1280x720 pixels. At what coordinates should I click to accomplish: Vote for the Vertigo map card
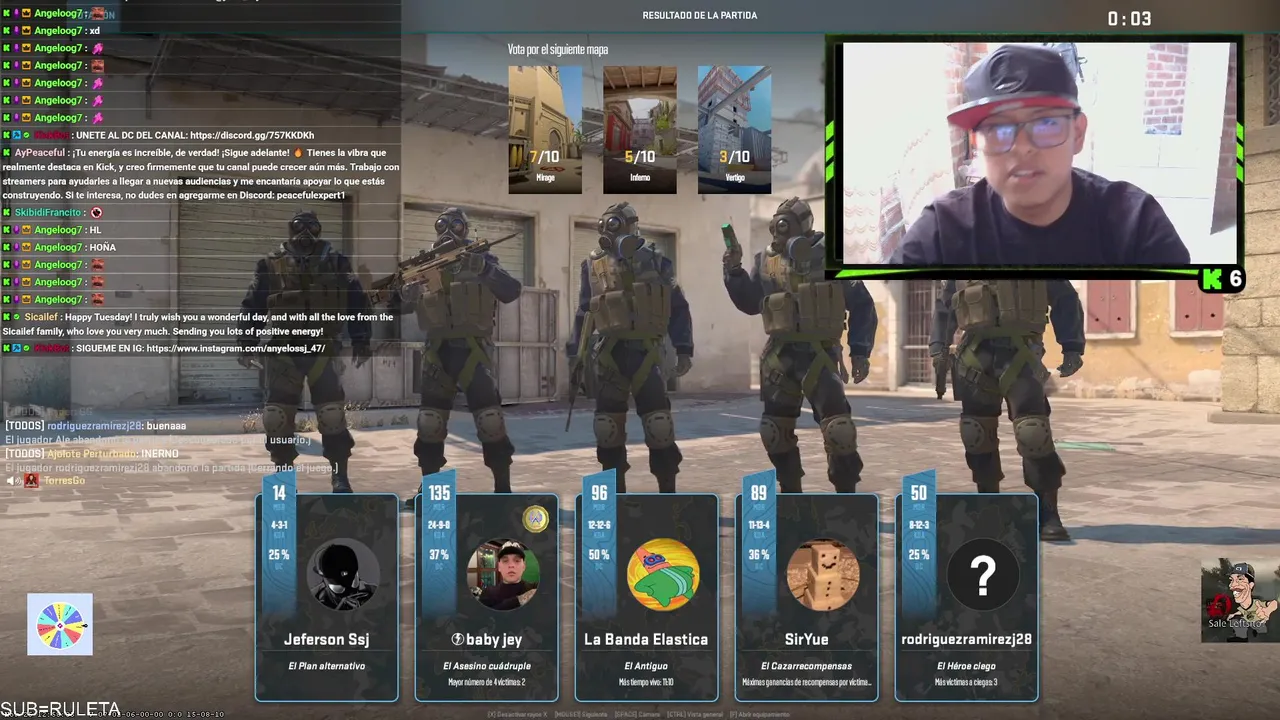tap(734, 129)
